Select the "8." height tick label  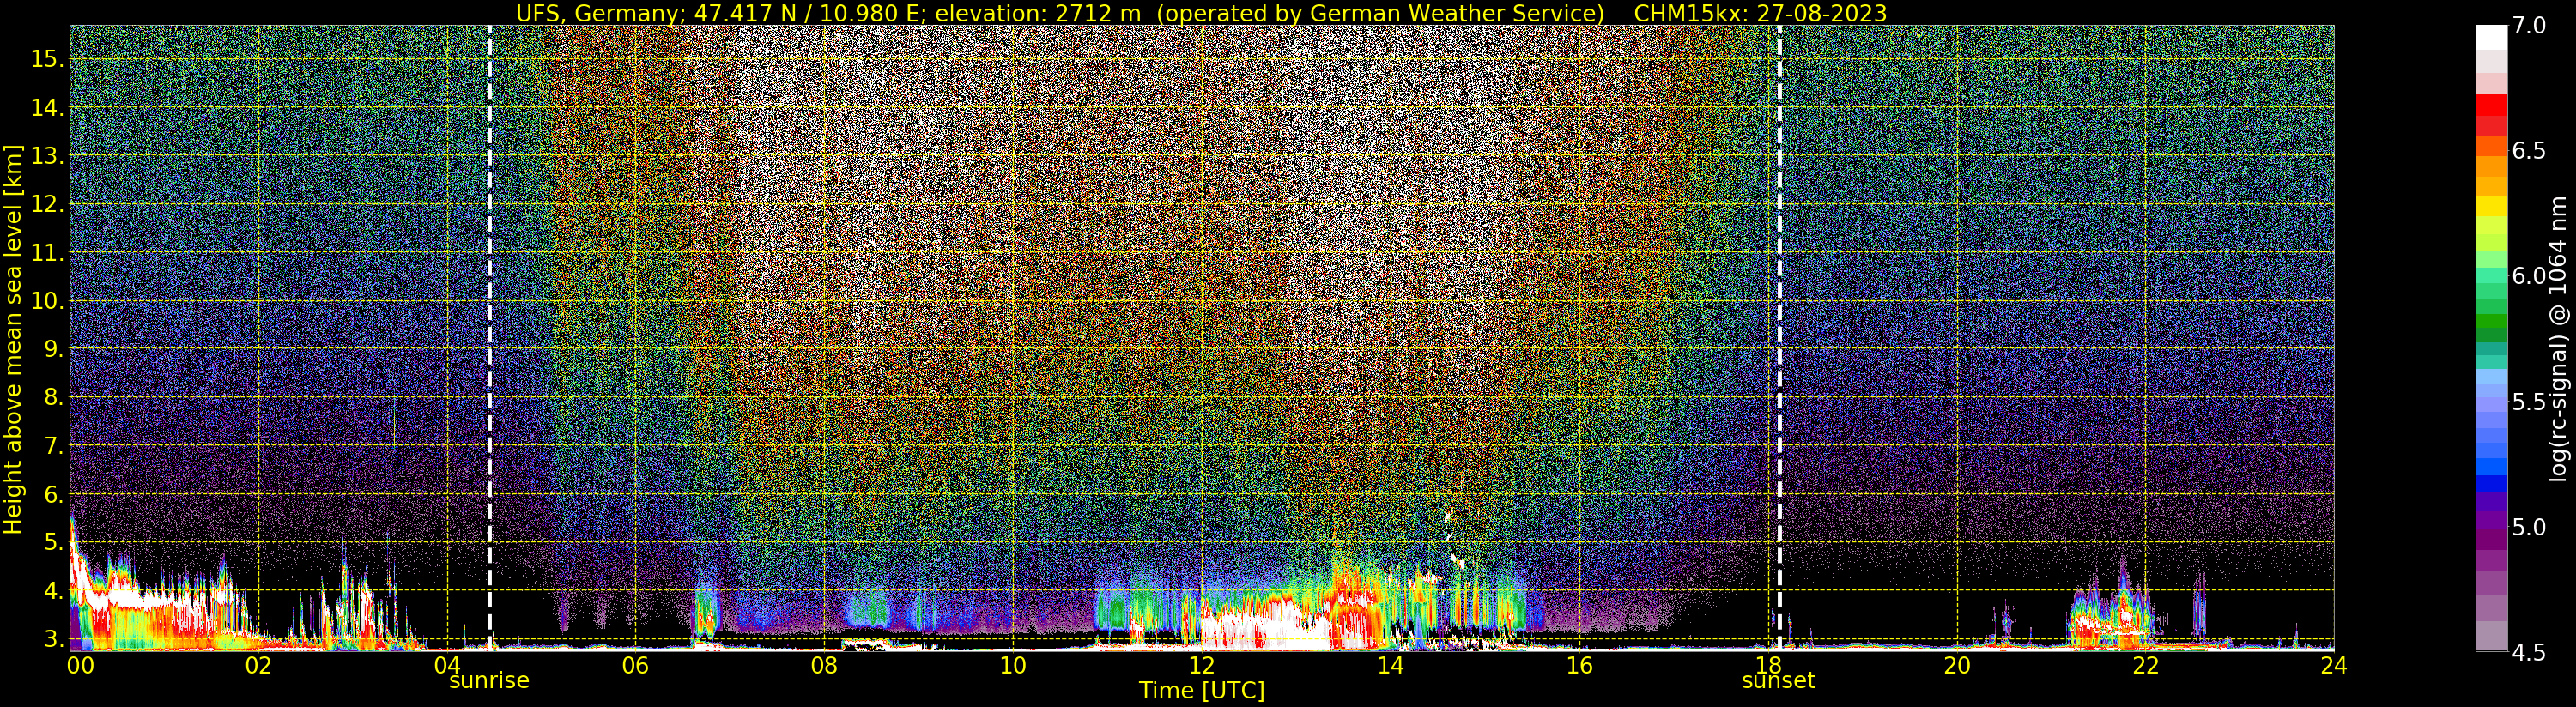[x=54, y=397]
